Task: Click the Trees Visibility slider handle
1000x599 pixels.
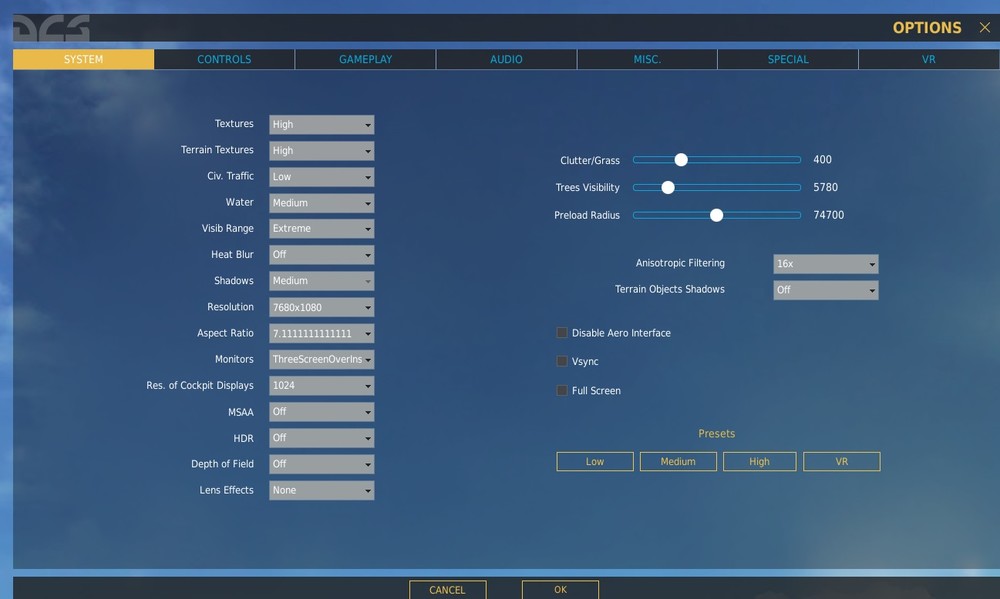Action: pyautogui.click(x=668, y=187)
